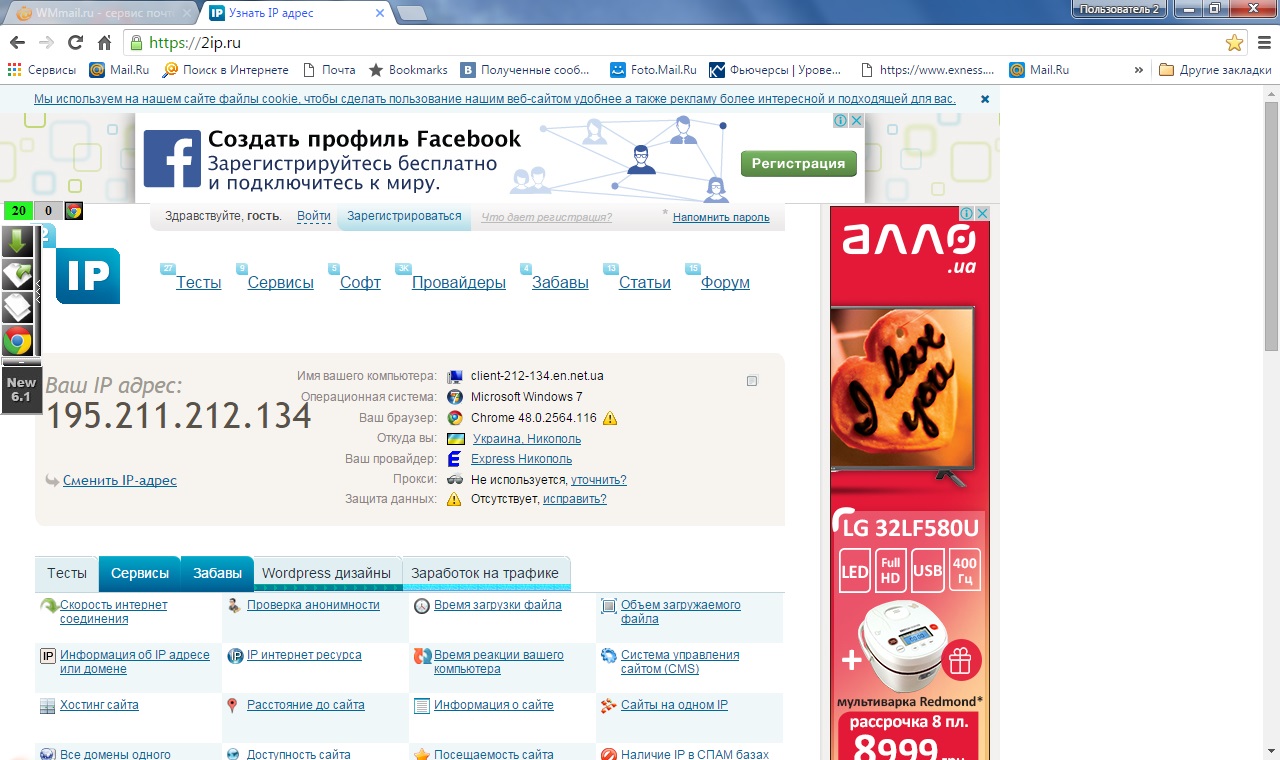Image resolution: width=1280 pixels, height=760 pixels.
Task: Click the green download arrow sidebar icon
Action: tap(17, 242)
